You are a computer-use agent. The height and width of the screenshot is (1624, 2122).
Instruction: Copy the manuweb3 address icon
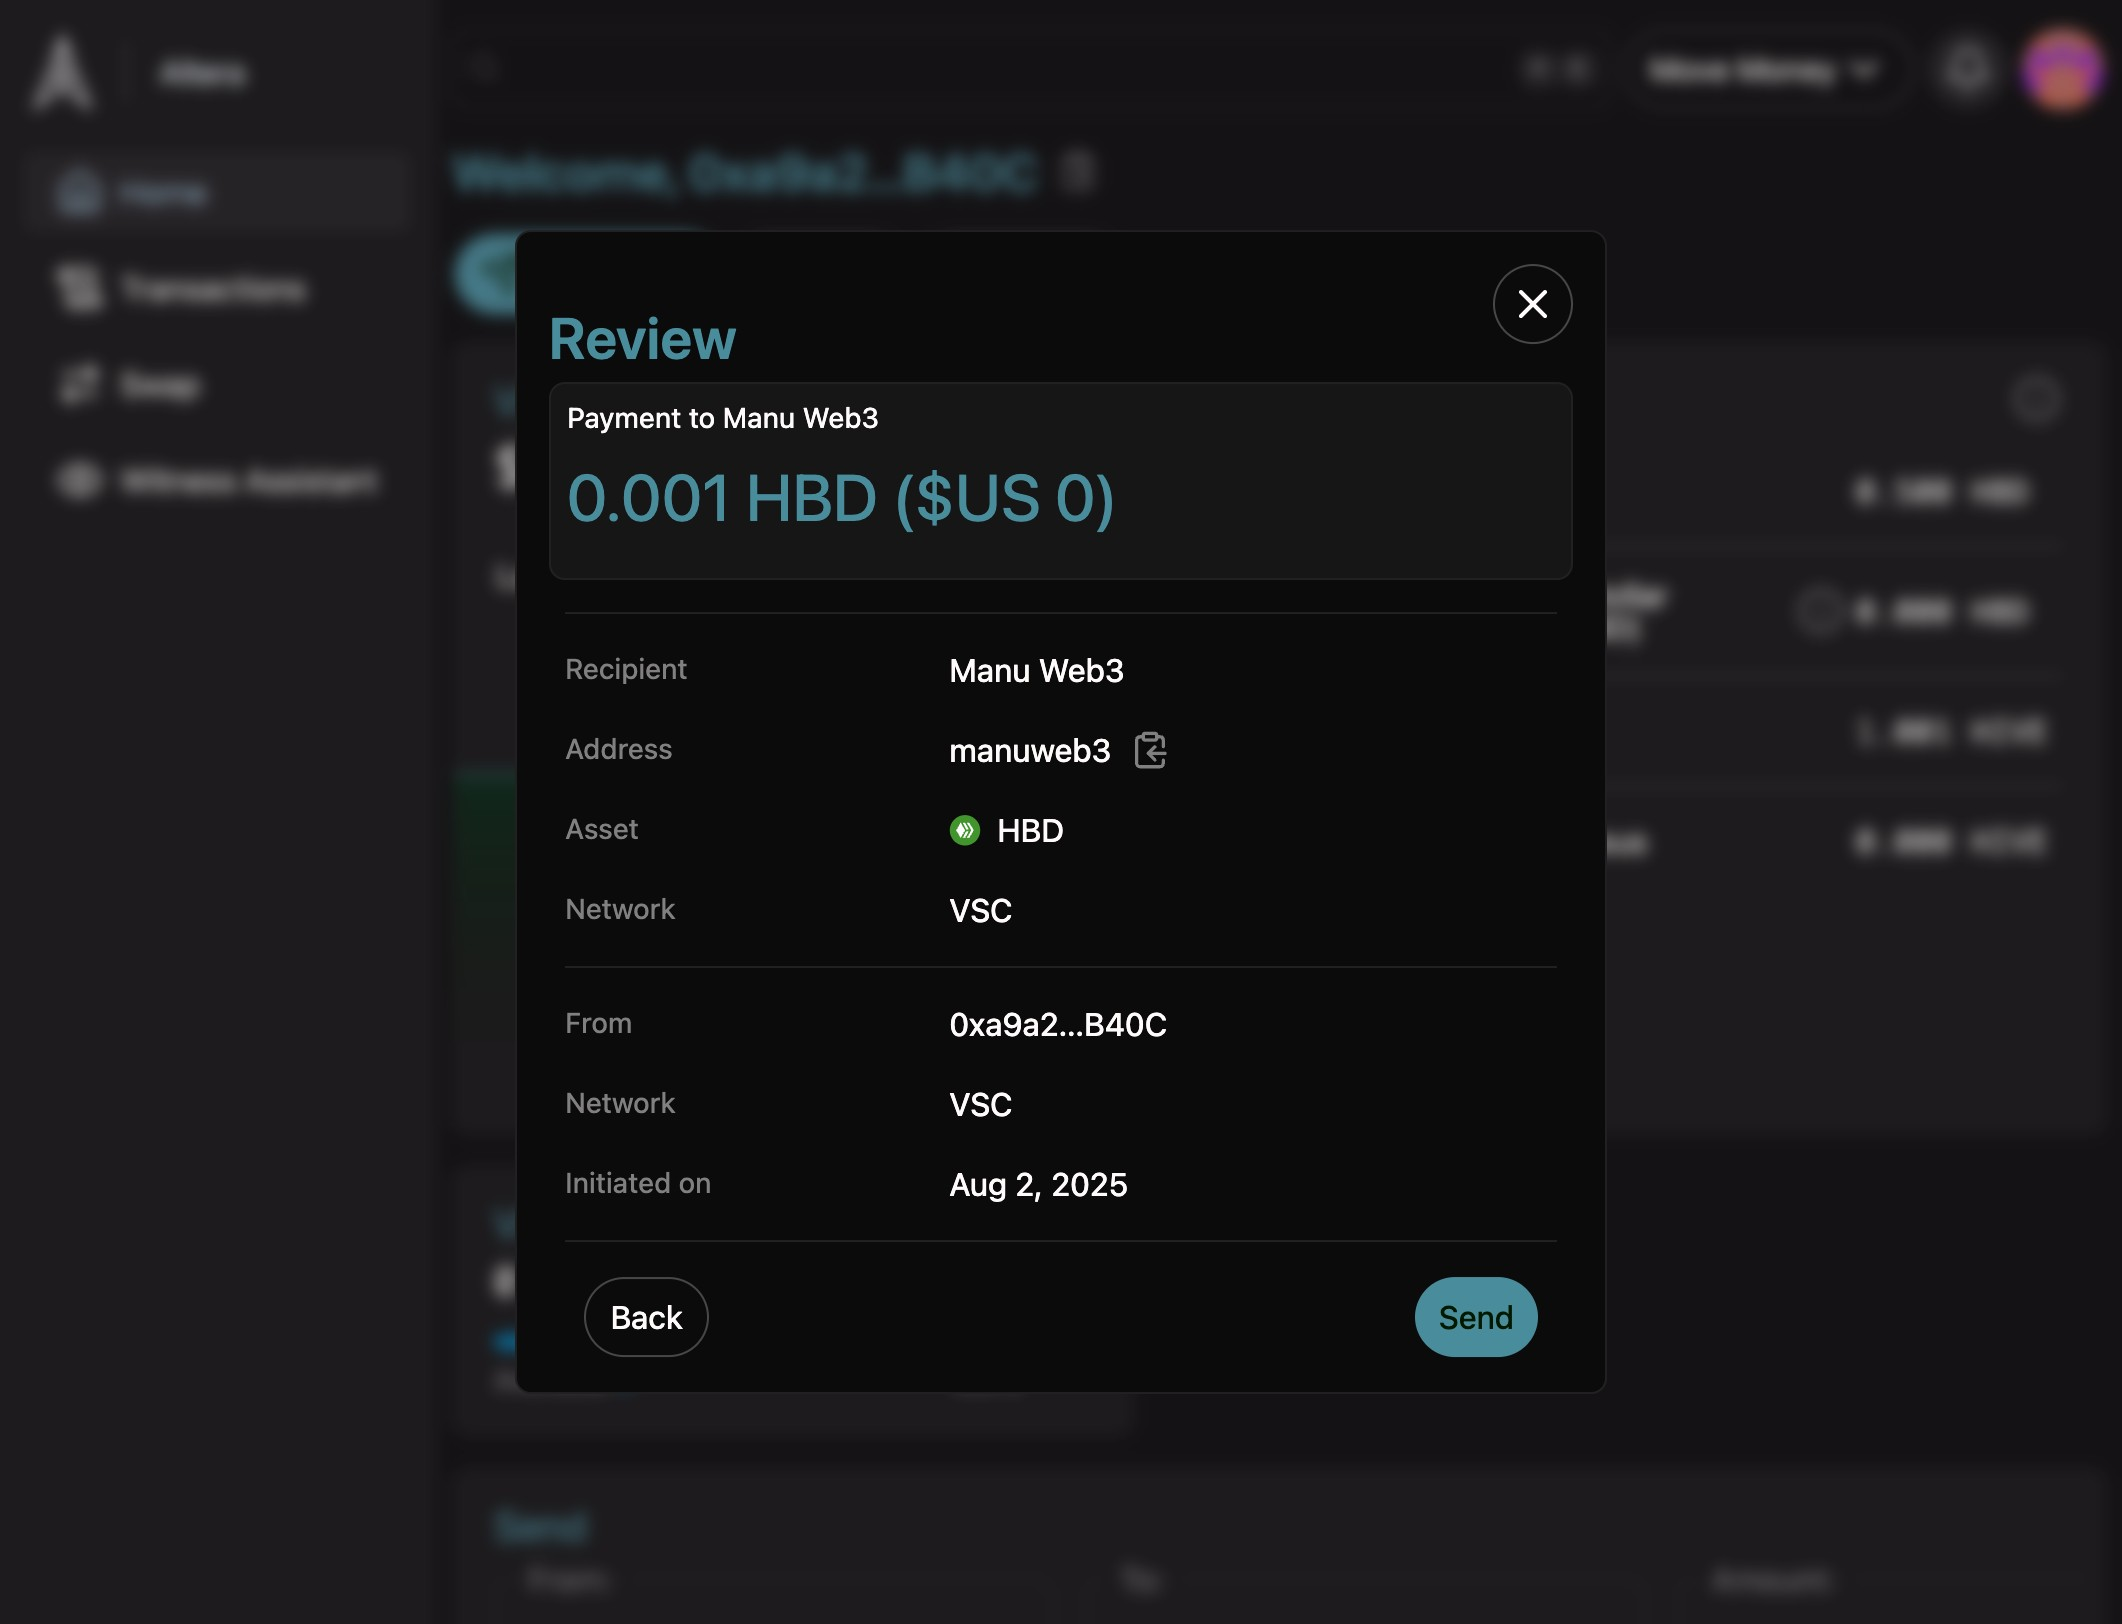1150,750
